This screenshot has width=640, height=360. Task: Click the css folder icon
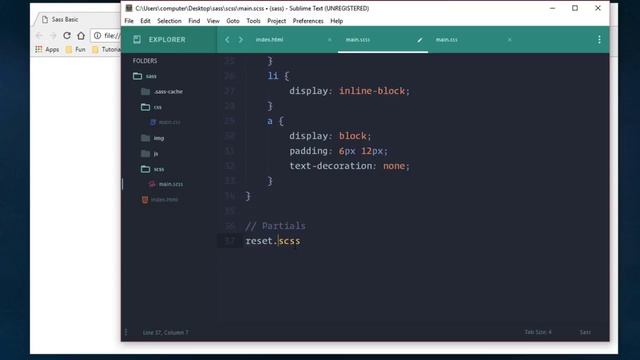(x=145, y=107)
